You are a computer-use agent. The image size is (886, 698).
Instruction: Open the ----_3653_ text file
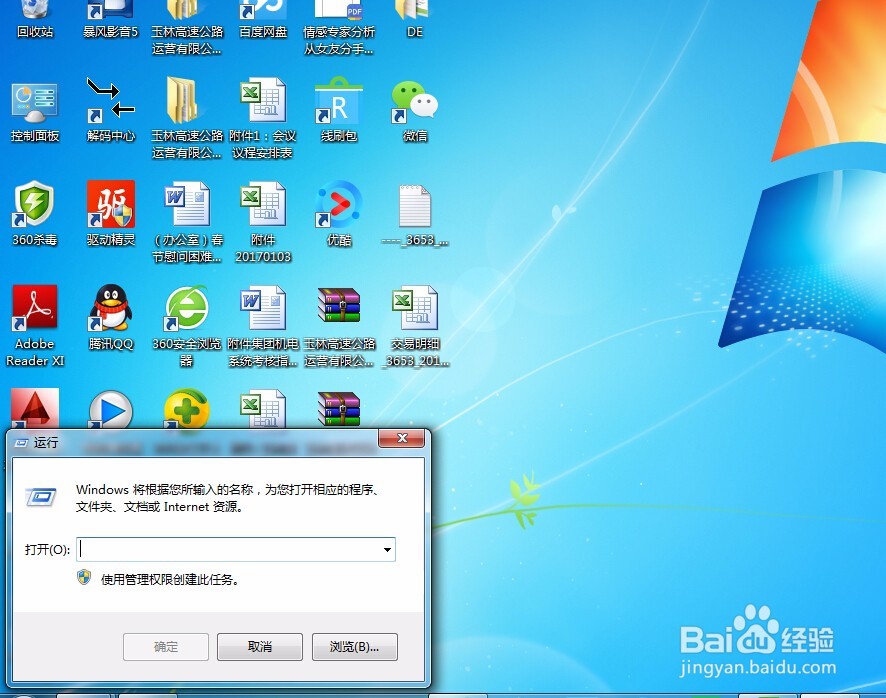tap(415, 215)
